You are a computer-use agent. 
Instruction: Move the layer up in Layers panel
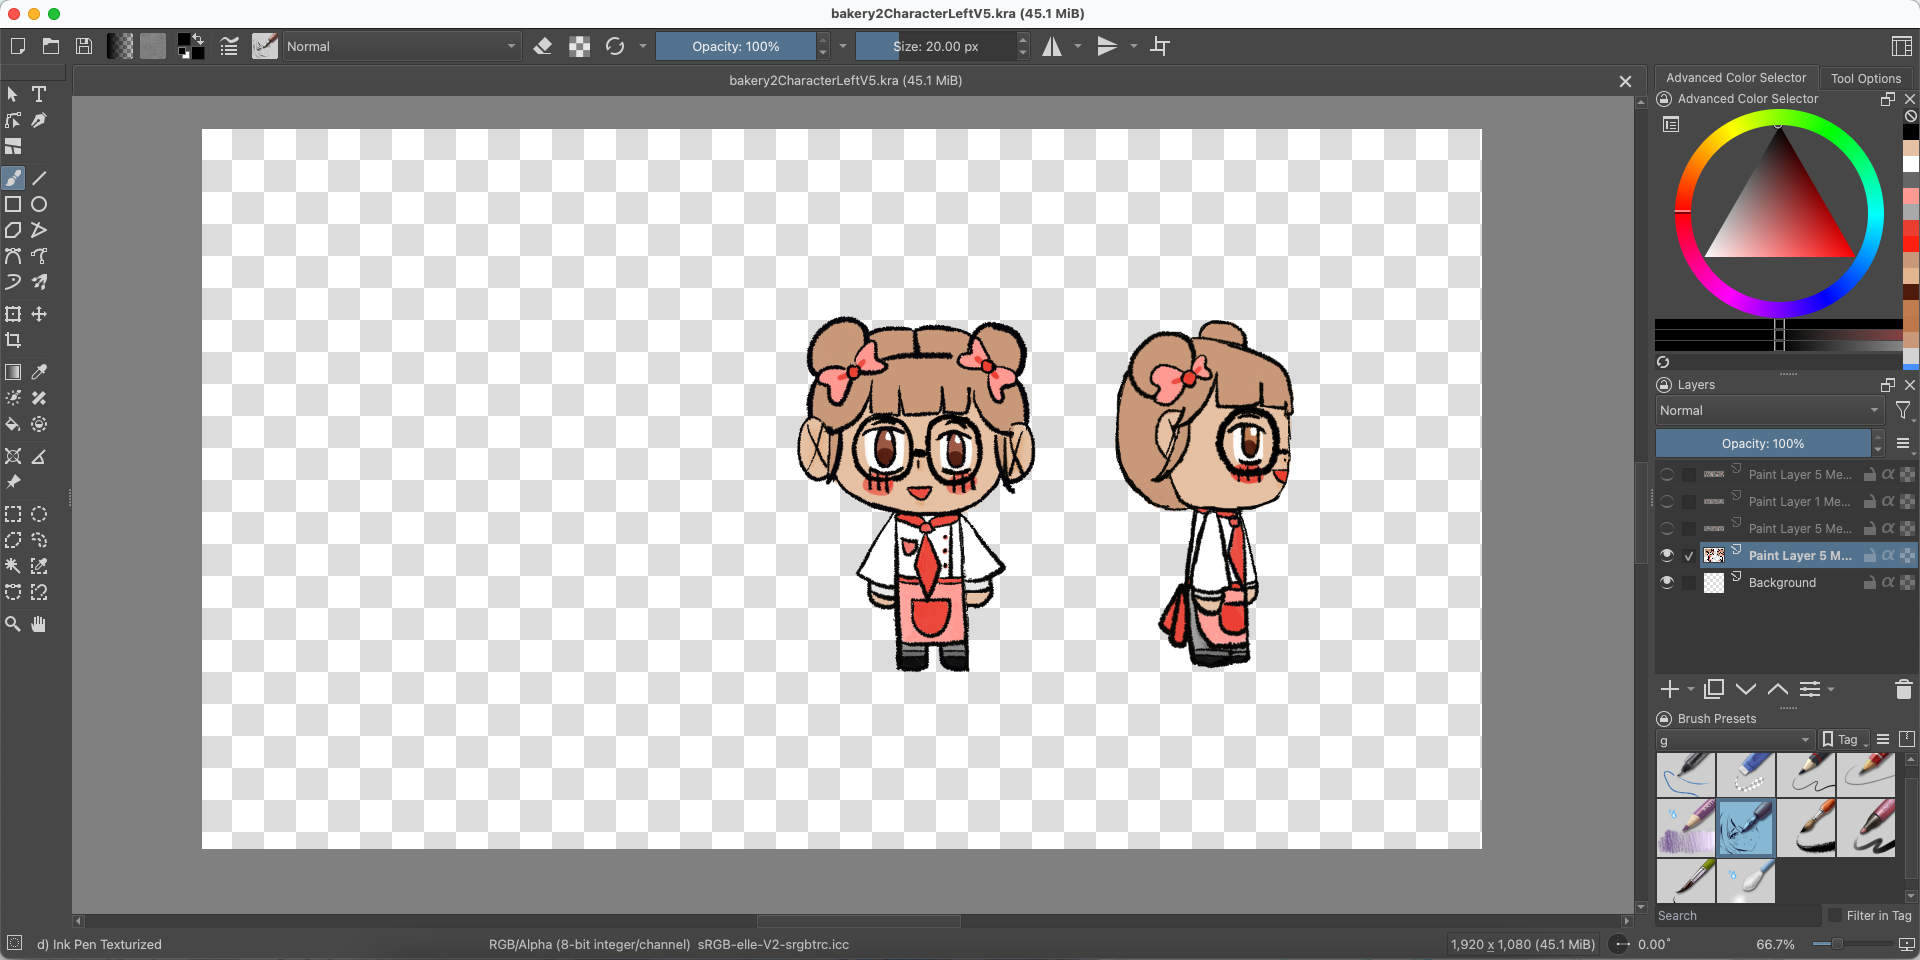[x=1778, y=689]
